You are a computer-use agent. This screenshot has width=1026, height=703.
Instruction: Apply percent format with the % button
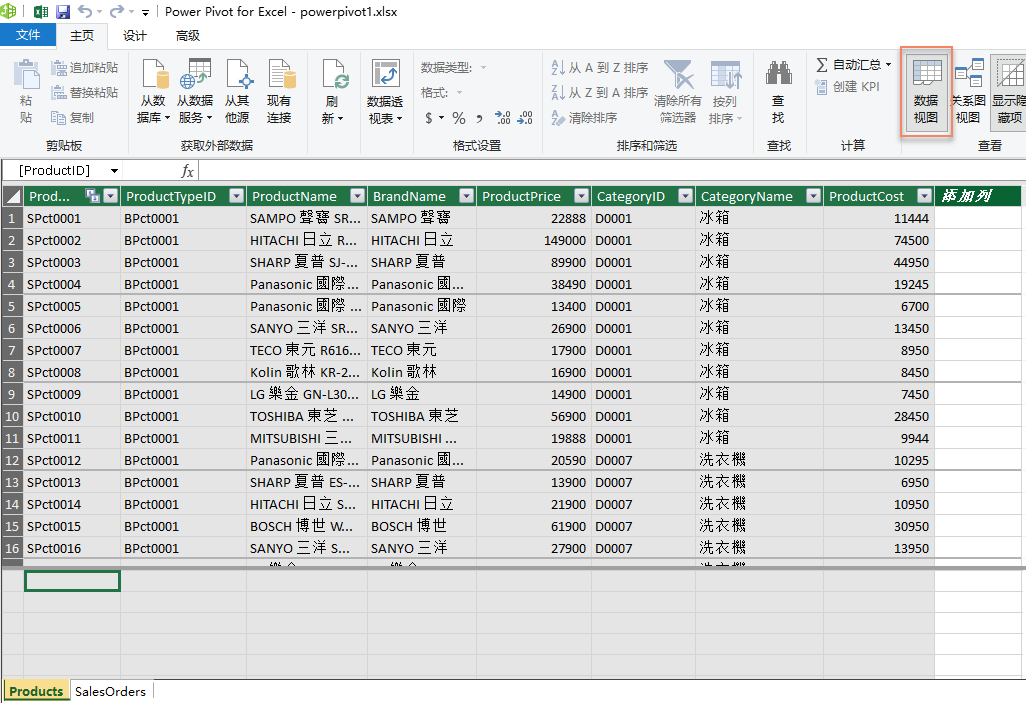click(x=459, y=118)
